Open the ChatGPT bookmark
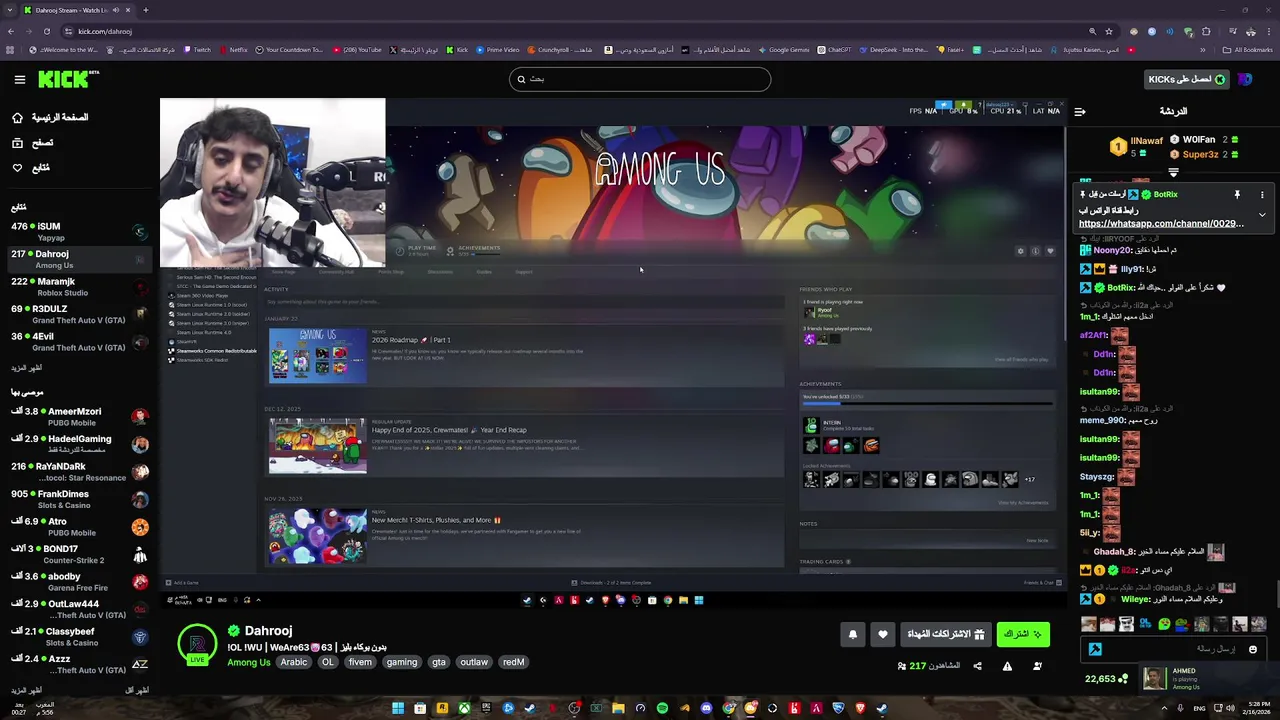The image size is (1280, 720). (835, 50)
